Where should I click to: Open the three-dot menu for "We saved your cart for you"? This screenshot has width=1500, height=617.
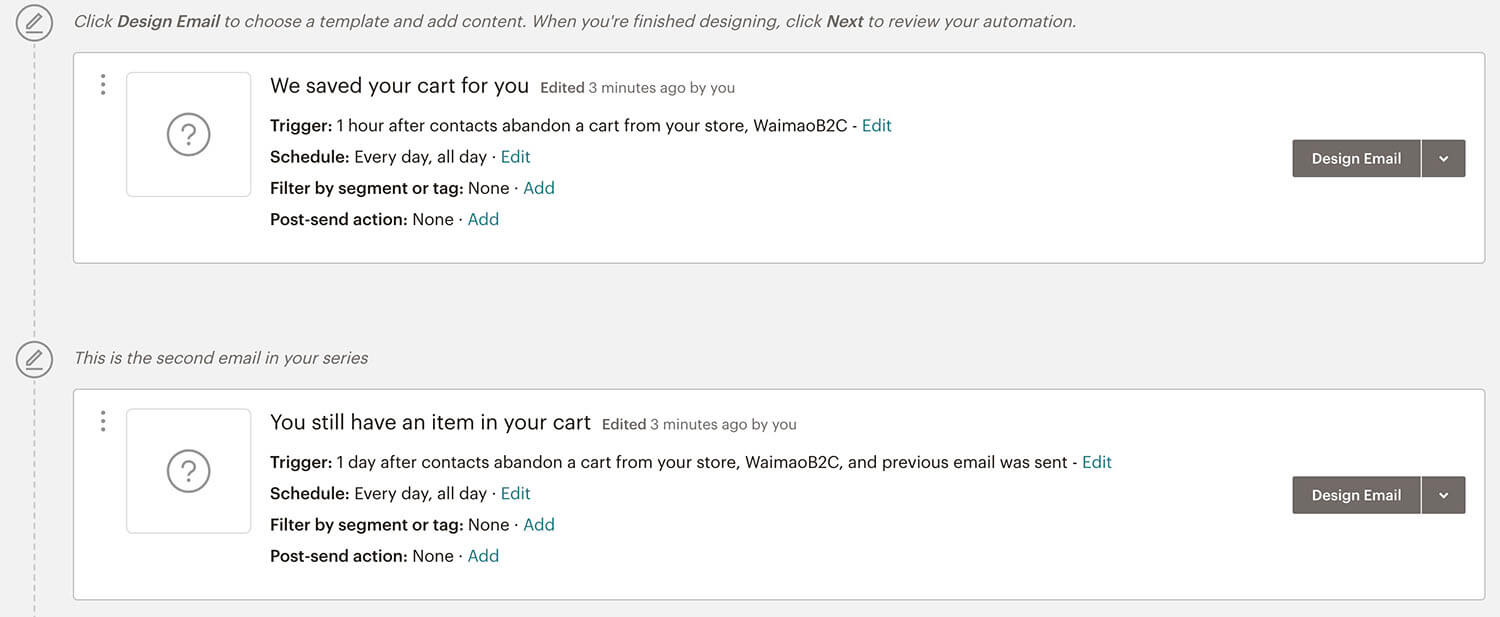click(x=102, y=85)
